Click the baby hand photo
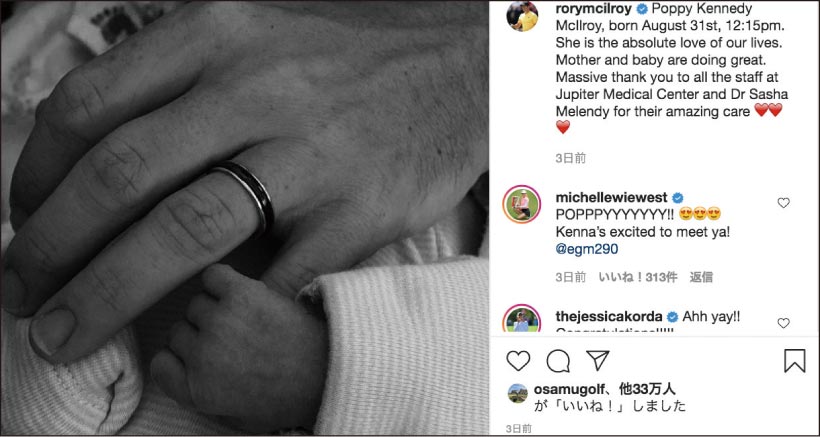This screenshot has width=820, height=437. (x=245, y=218)
